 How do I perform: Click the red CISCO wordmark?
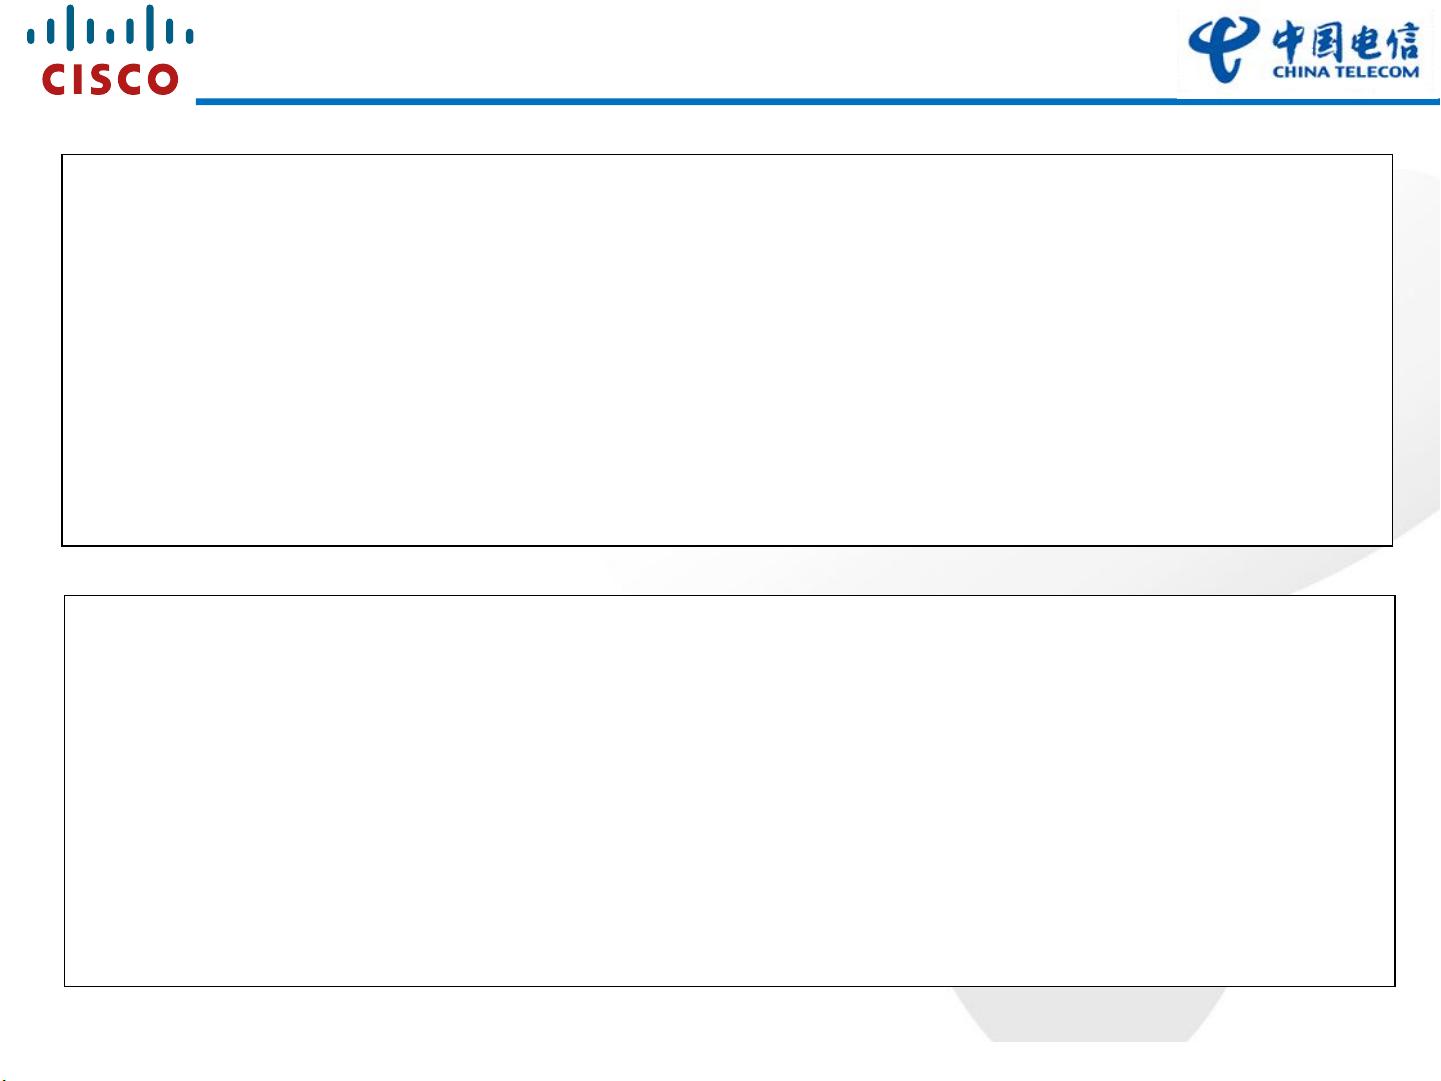[x=110, y=79]
